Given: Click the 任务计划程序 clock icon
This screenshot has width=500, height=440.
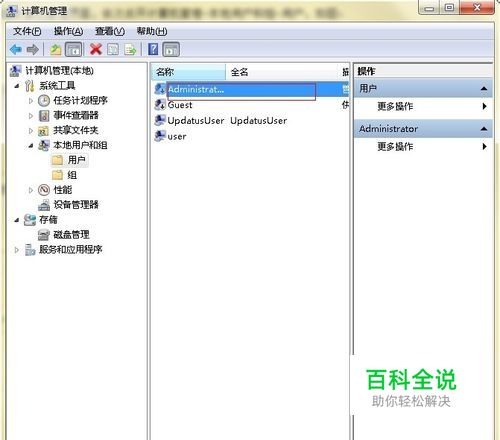Looking at the screenshot, I should point(44,100).
